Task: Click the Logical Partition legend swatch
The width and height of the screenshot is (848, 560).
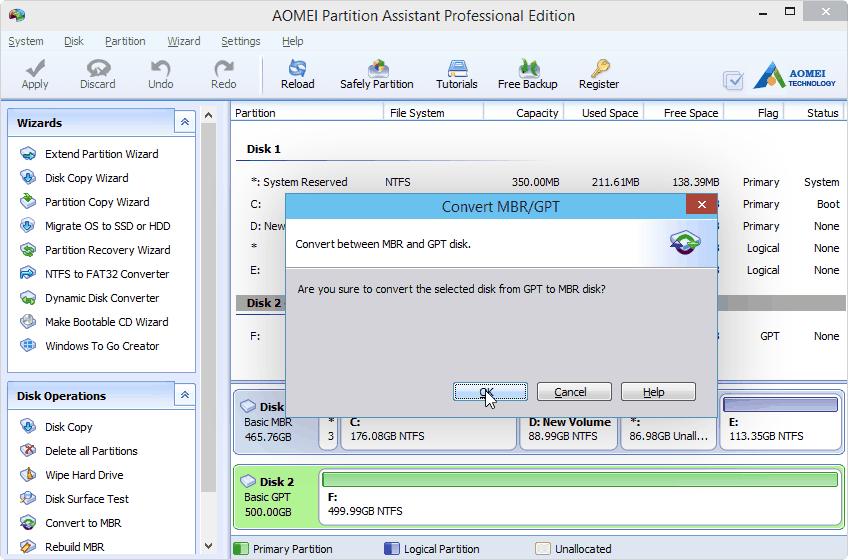Action: point(392,549)
